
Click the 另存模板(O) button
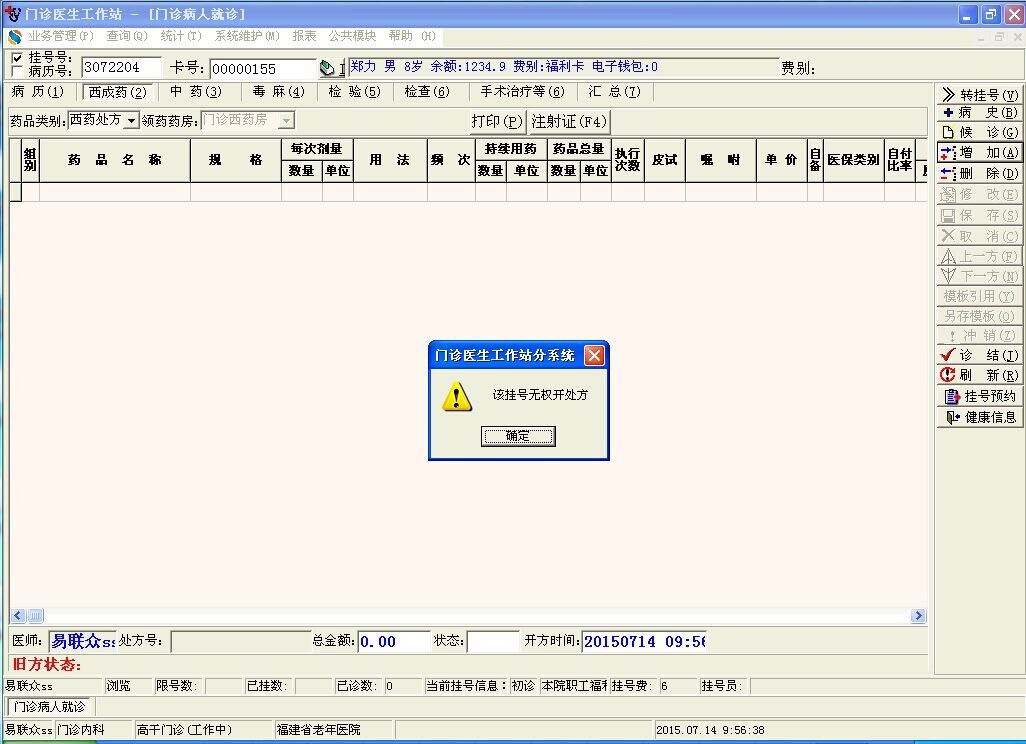[980, 316]
